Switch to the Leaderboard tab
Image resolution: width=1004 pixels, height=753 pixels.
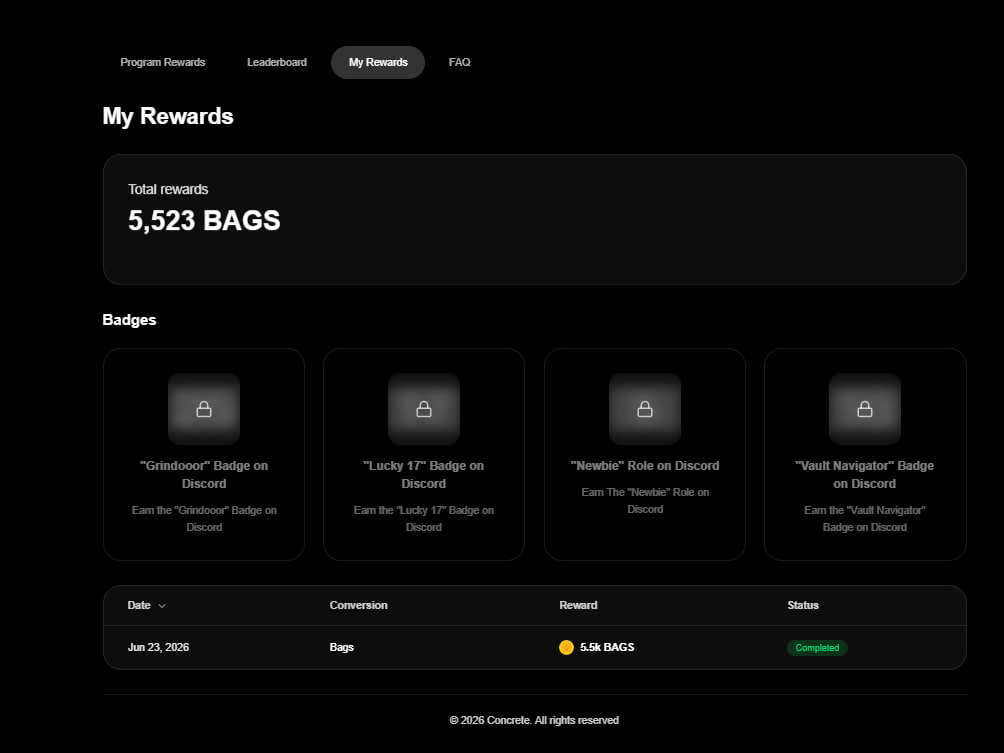(x=277, y=62)
